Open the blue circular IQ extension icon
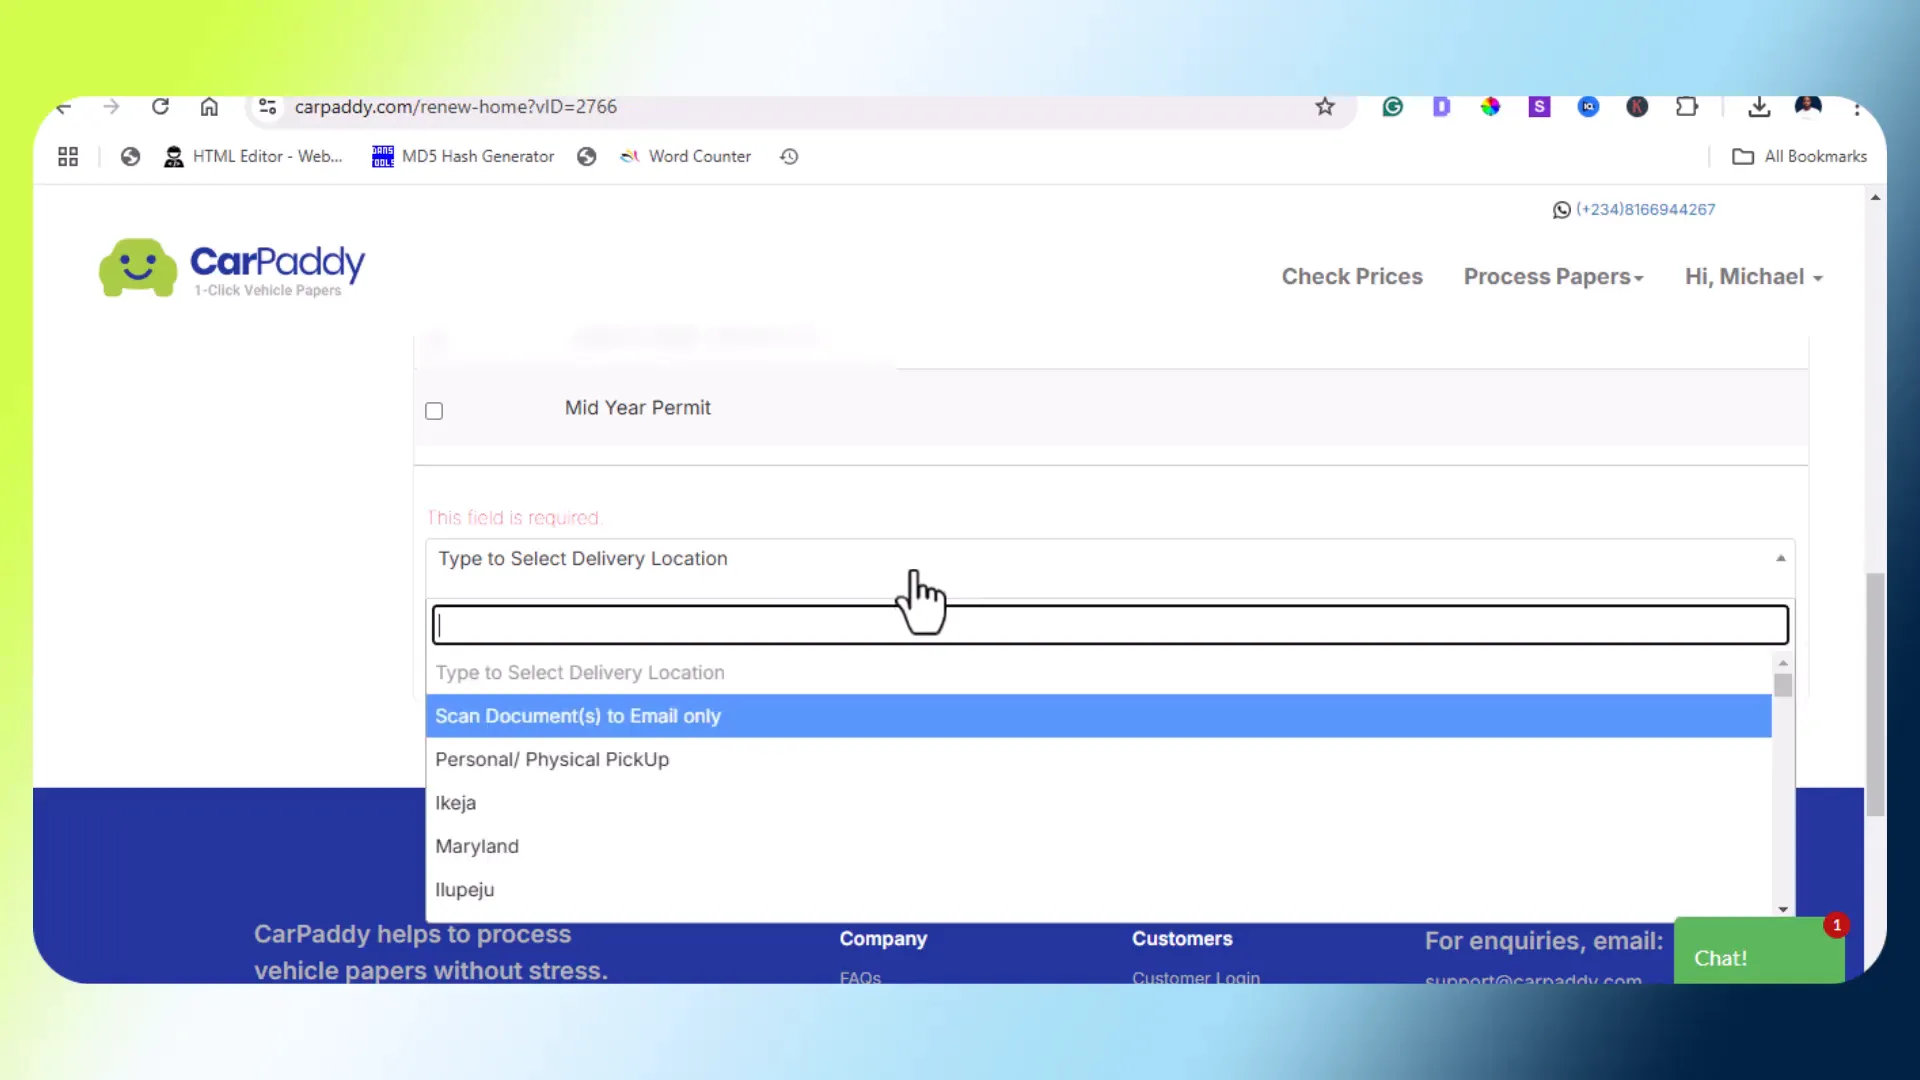 (1588, 107)
